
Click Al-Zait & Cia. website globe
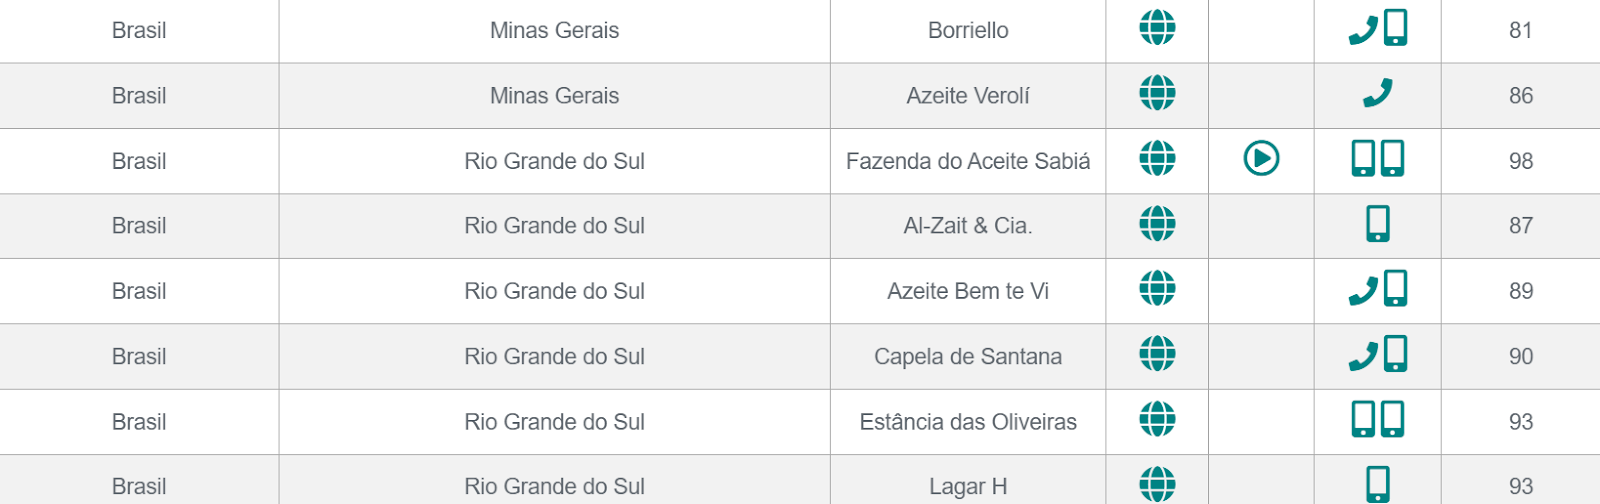click(x=1157, y=224)
